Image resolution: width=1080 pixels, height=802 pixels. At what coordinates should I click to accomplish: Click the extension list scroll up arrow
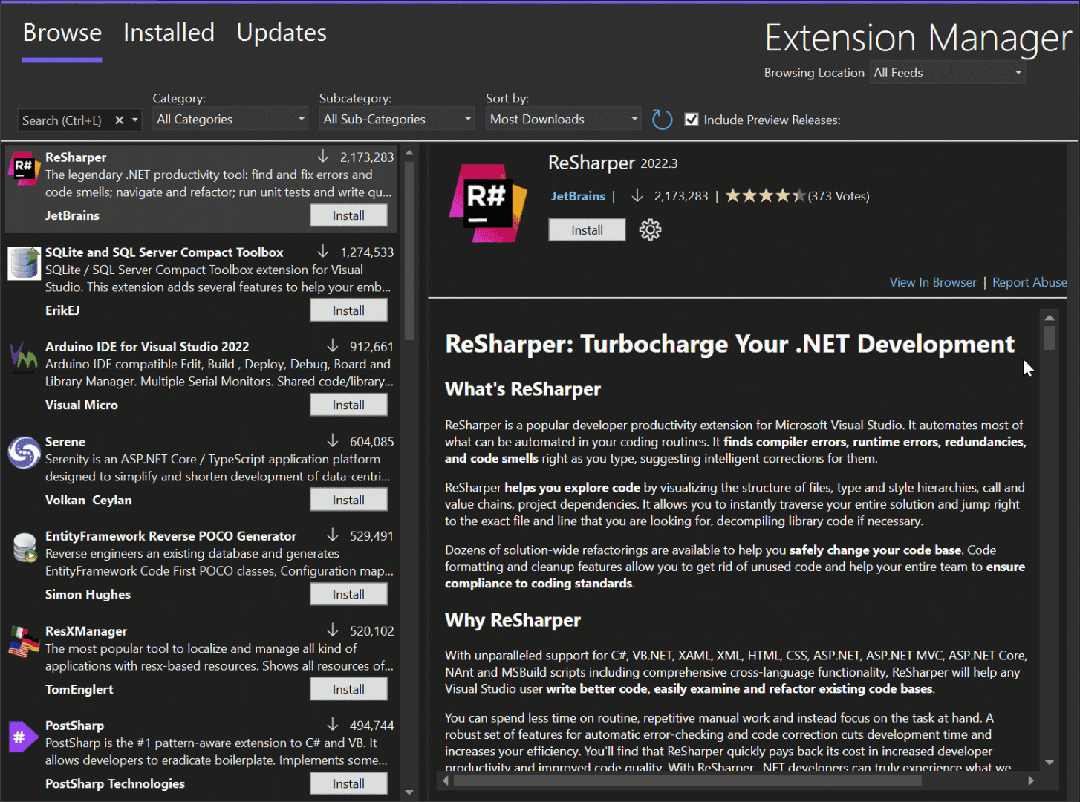(x=409, y=153)
